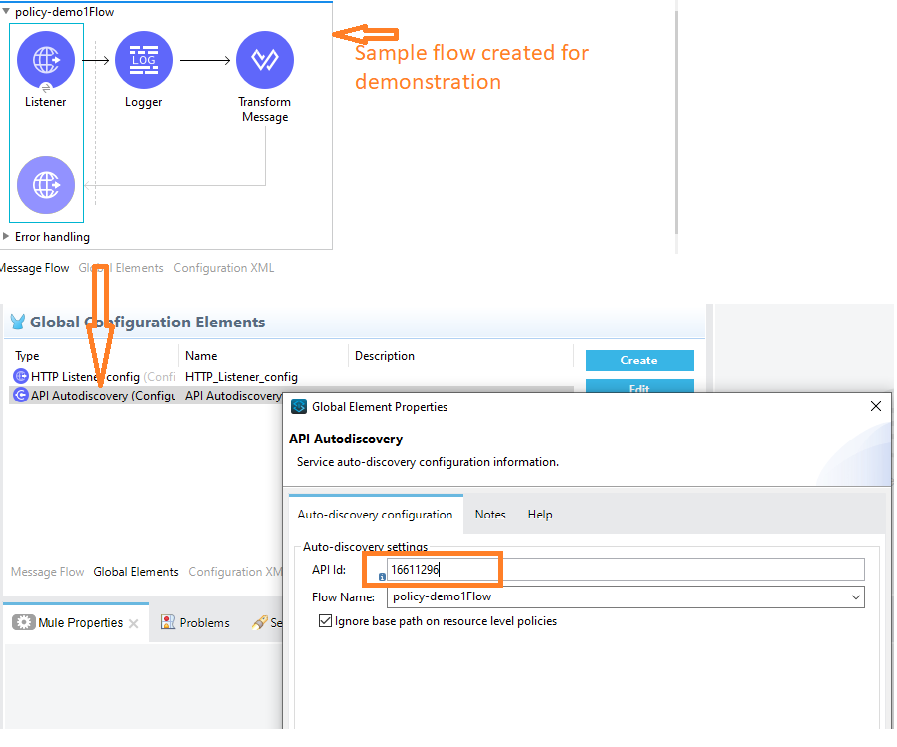The image size is (897, 747).
Task: Click the vertical scrollbar of the flow canvas
Action: 676,123
